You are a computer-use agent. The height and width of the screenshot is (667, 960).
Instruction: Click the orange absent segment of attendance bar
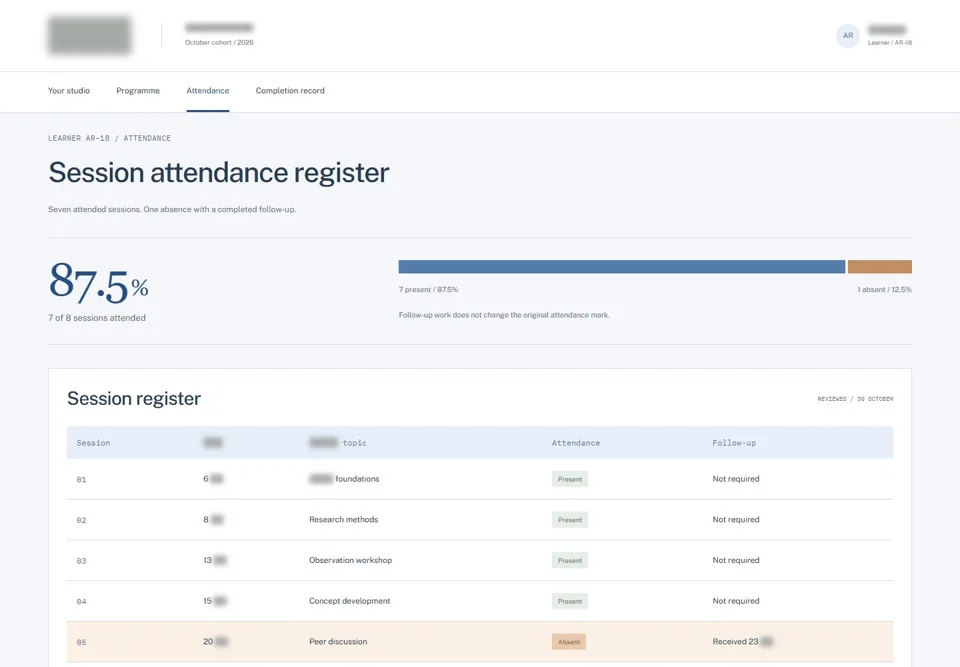point(880,266)
